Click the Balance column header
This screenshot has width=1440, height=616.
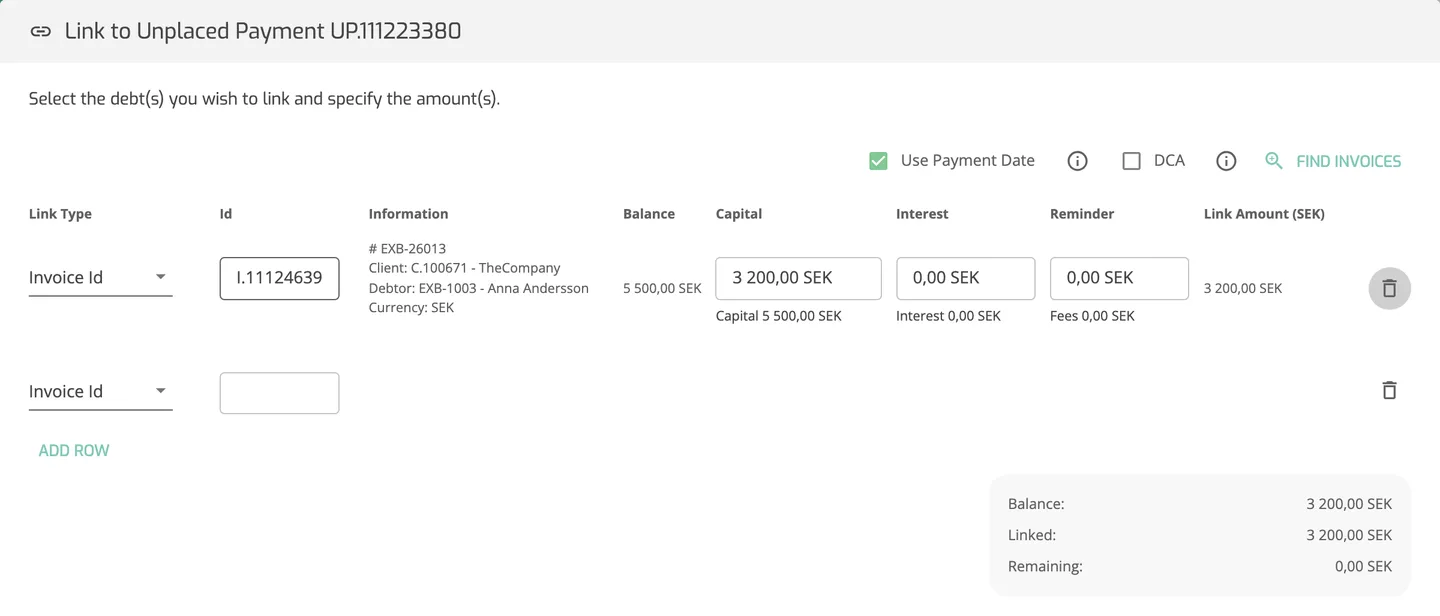(x=649, y=214)
